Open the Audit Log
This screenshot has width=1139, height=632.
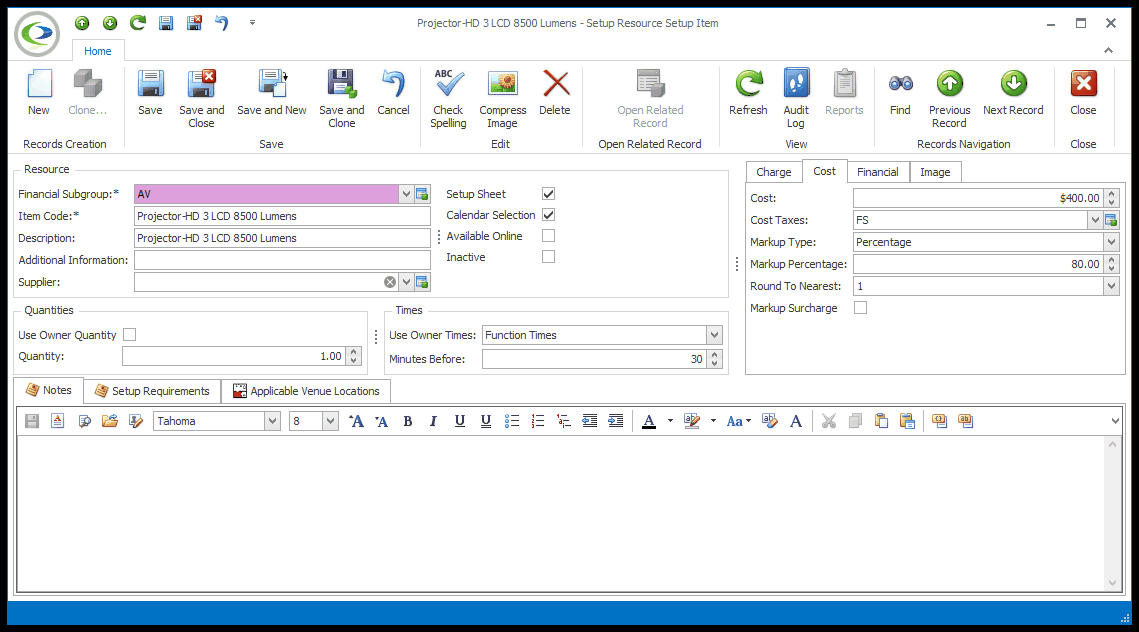click(x=796, y=99)
